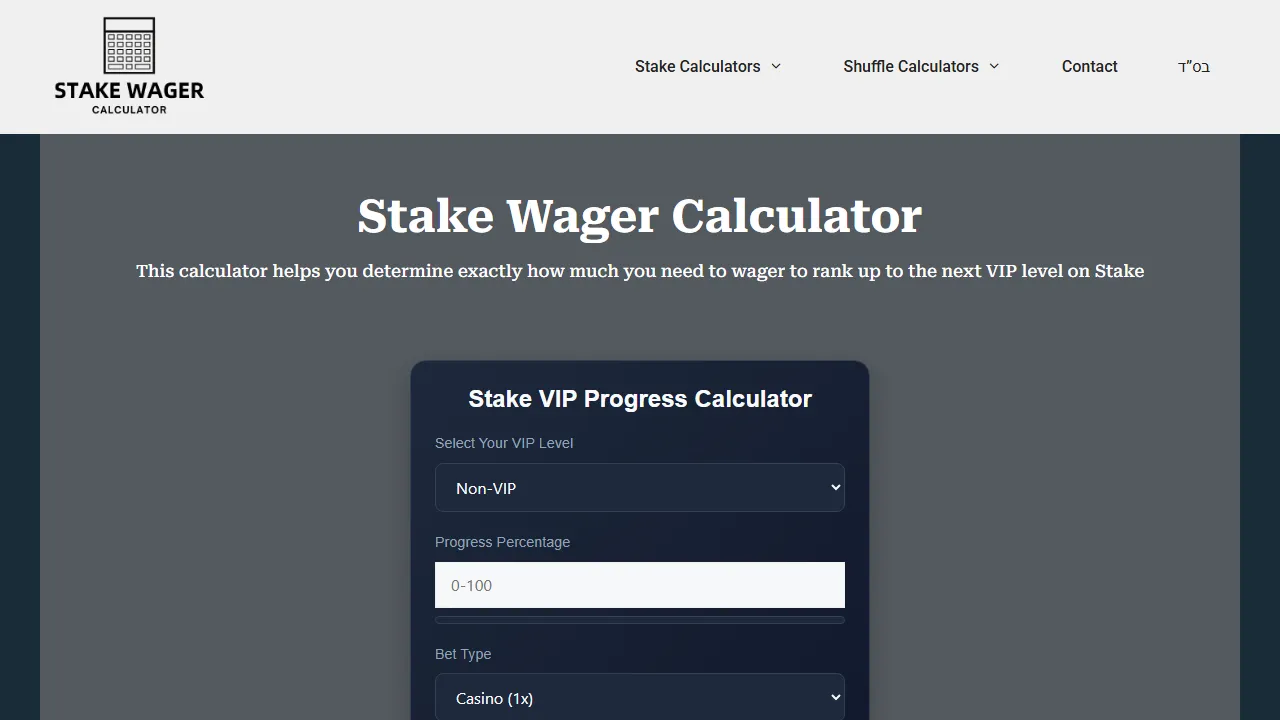Click the בס"ד text in the header

point(1194,66)
